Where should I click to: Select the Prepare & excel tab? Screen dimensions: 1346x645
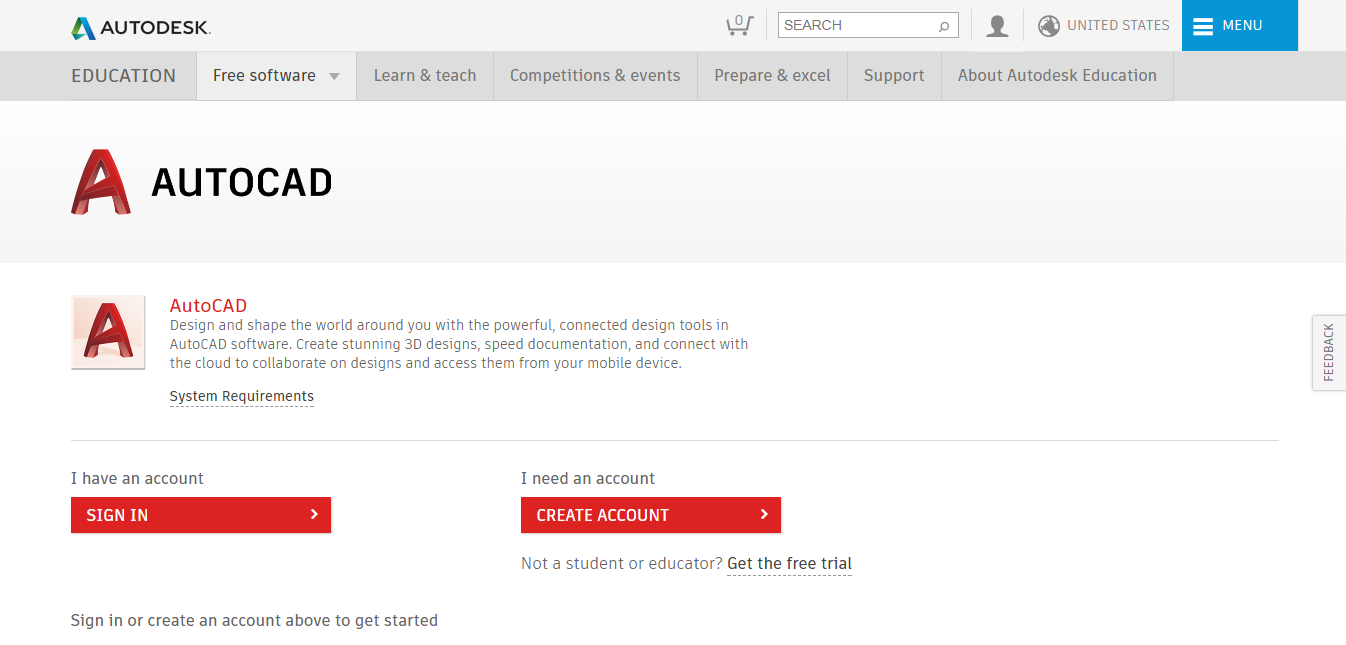pyautogui.click(x=772, y=76)
